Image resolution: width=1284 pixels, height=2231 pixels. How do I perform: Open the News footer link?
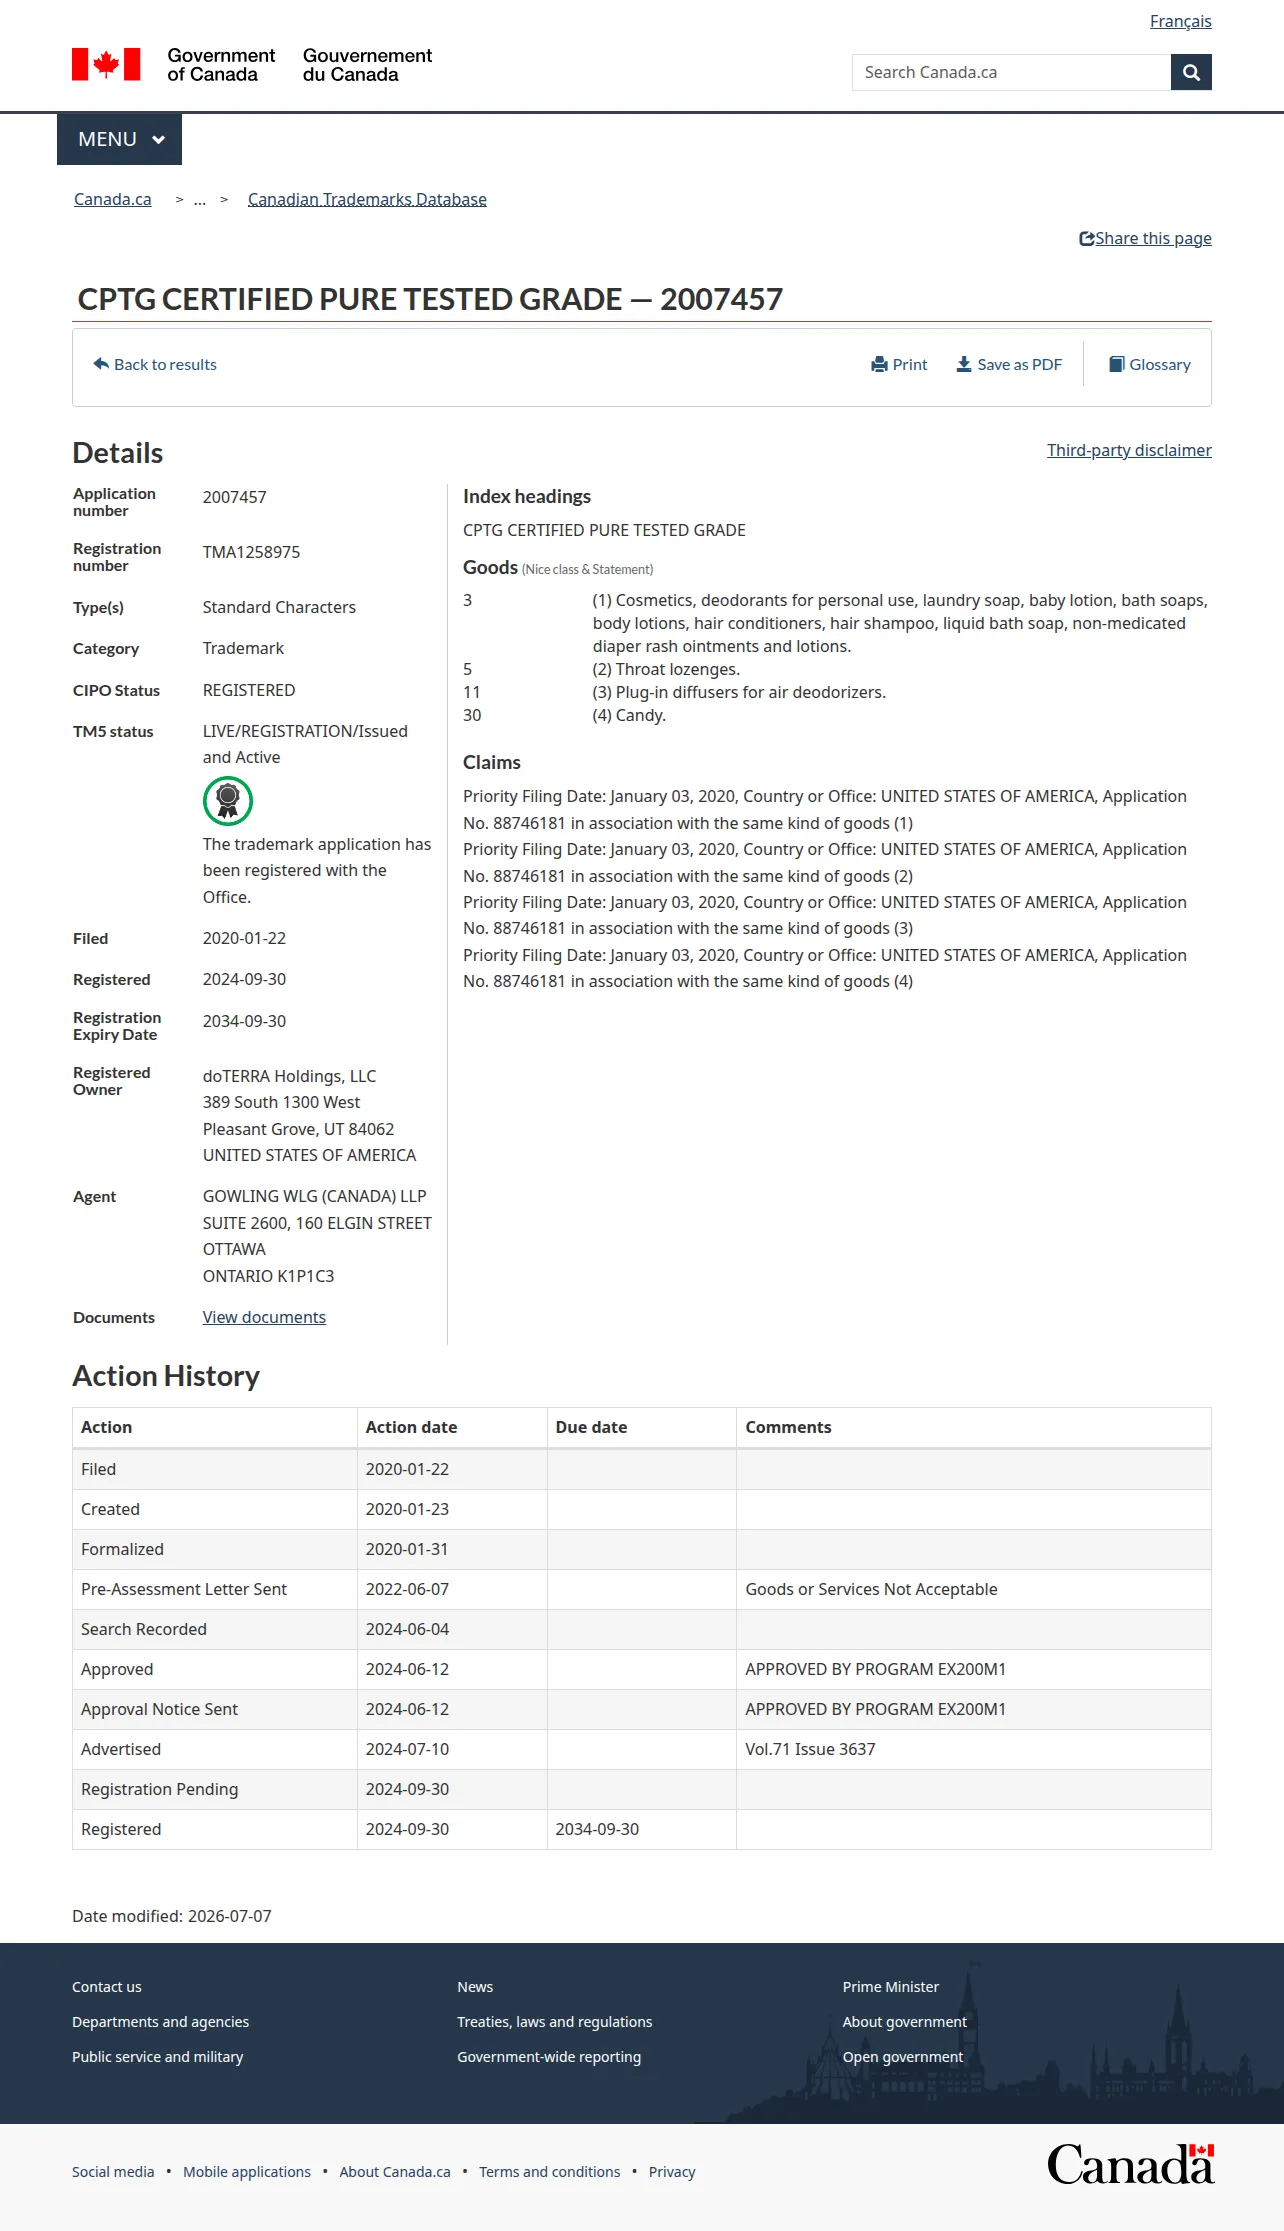(475, 1987)
